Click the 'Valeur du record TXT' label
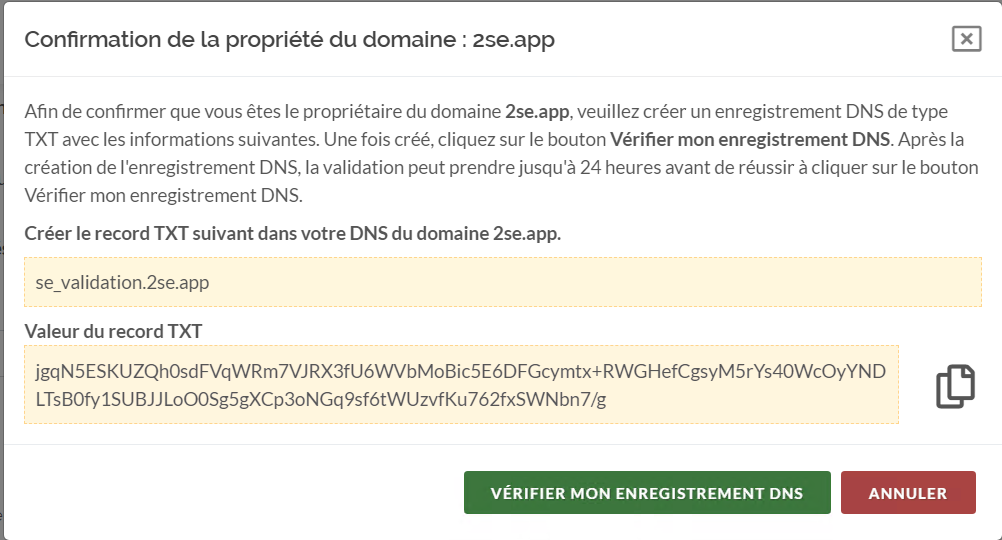 113,331
